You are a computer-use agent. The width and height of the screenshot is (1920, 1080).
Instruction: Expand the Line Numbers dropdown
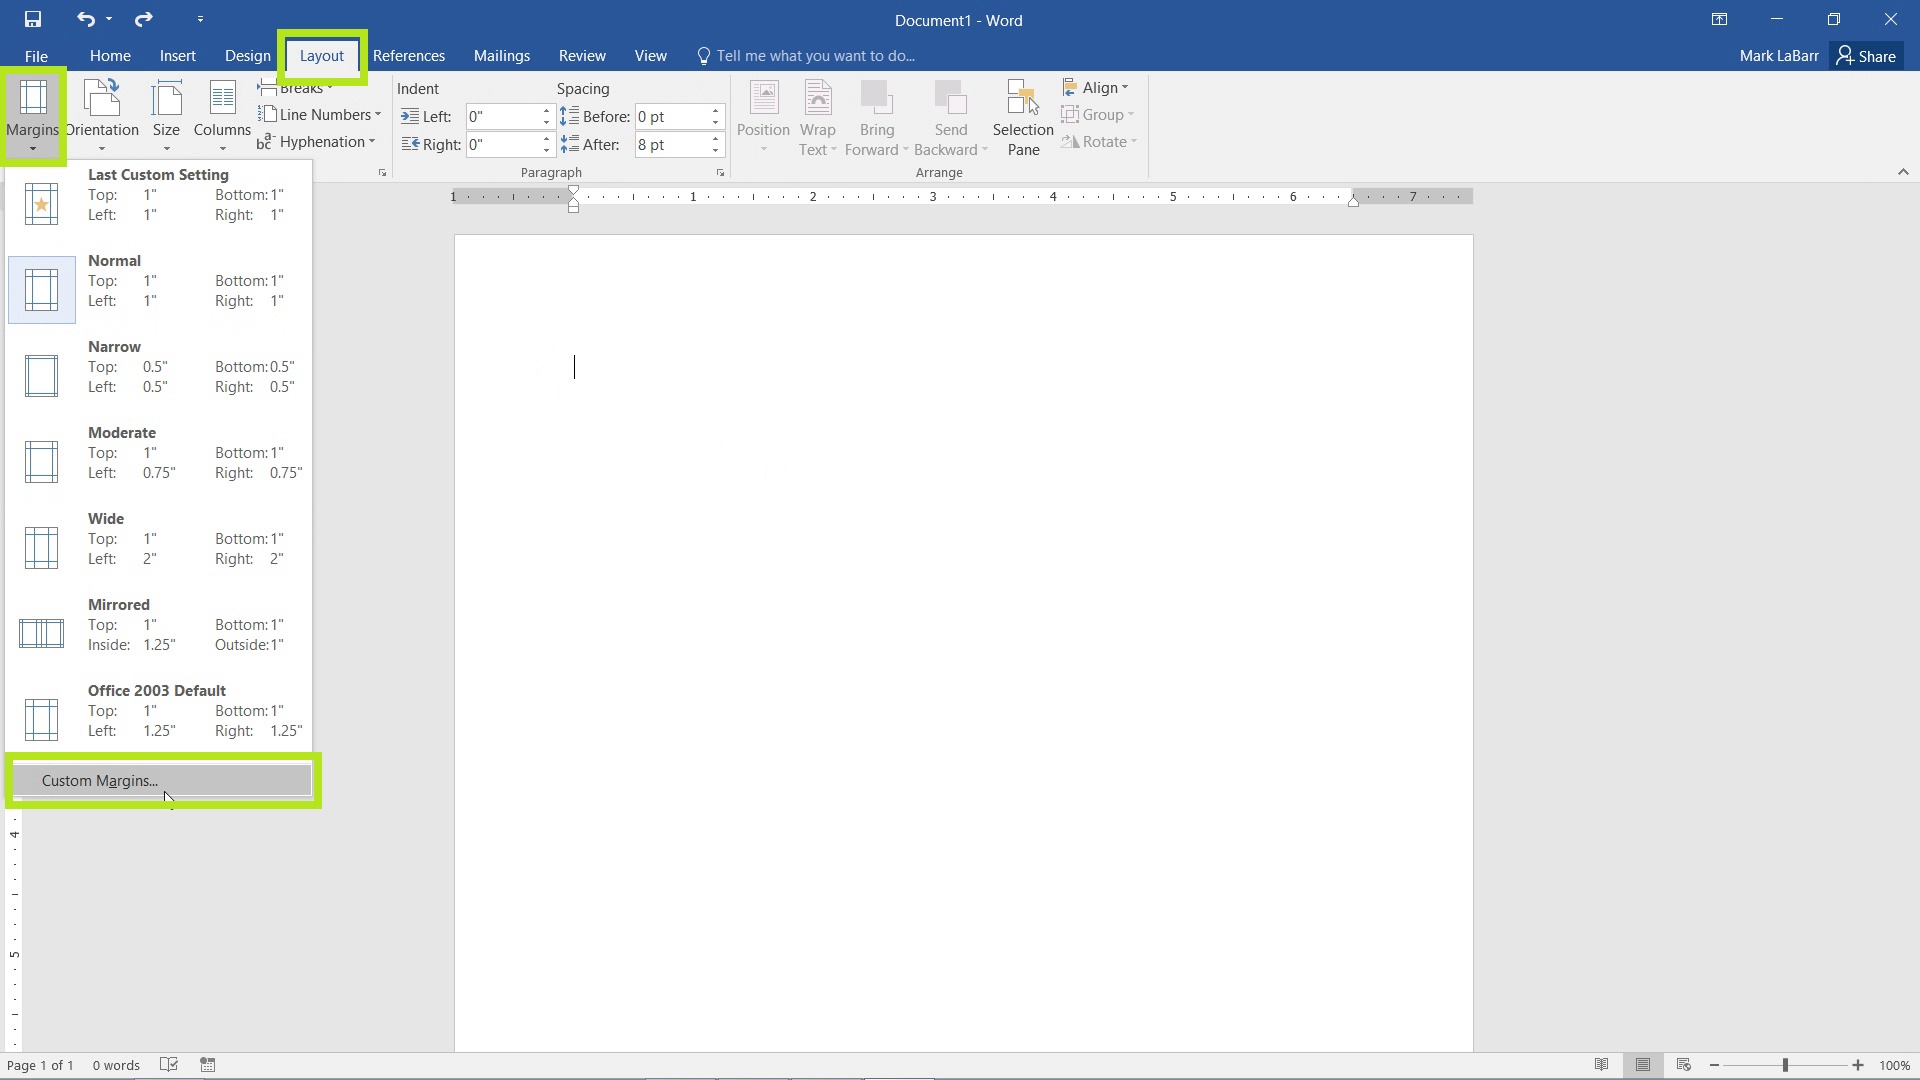point(377,115)
